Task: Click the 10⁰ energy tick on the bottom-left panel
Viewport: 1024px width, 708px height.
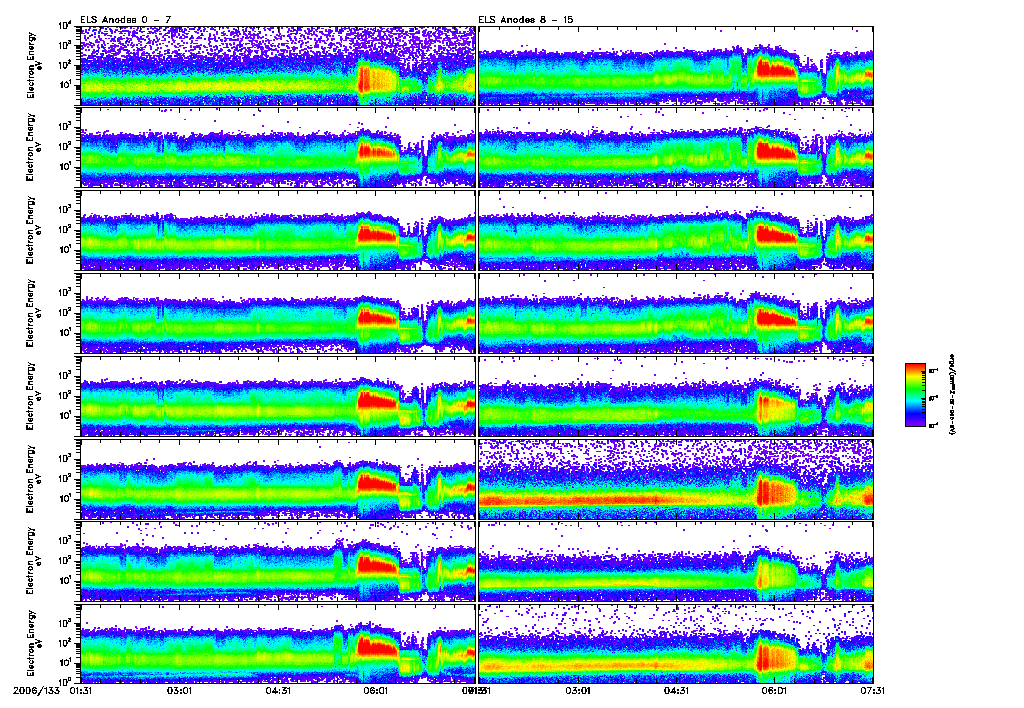Action: pos(65,681)
